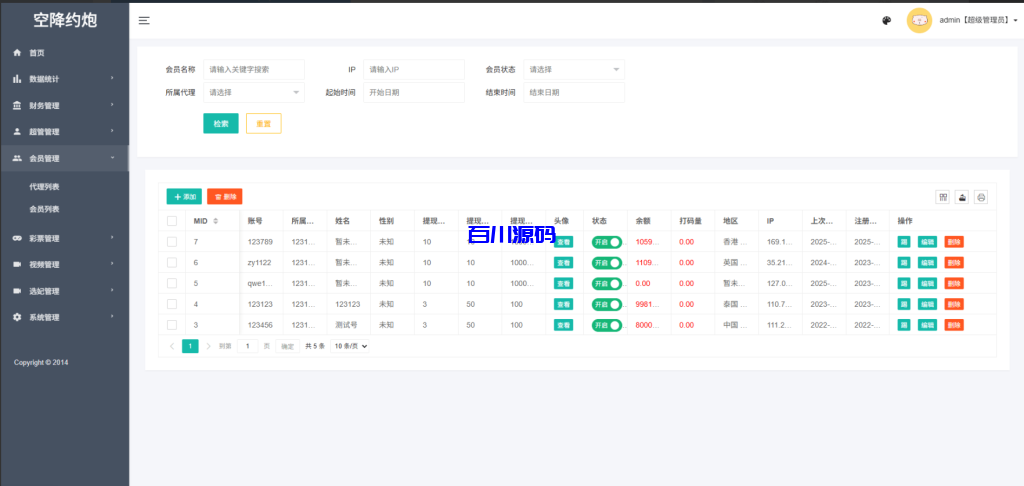This screenshot has width=1024, height=486.
Task: Focus the 起始时间 start date field
Action: pos(413,93)
